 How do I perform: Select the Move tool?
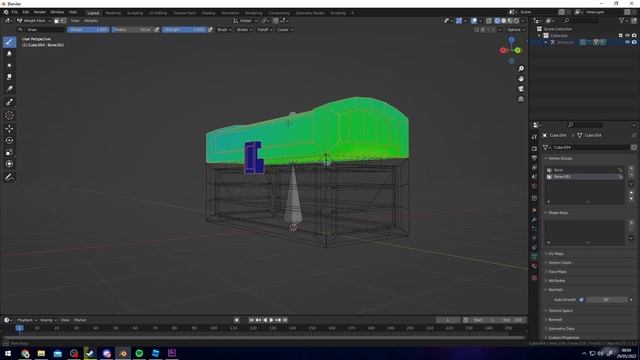pyautogui.click(x=9, y=128)
